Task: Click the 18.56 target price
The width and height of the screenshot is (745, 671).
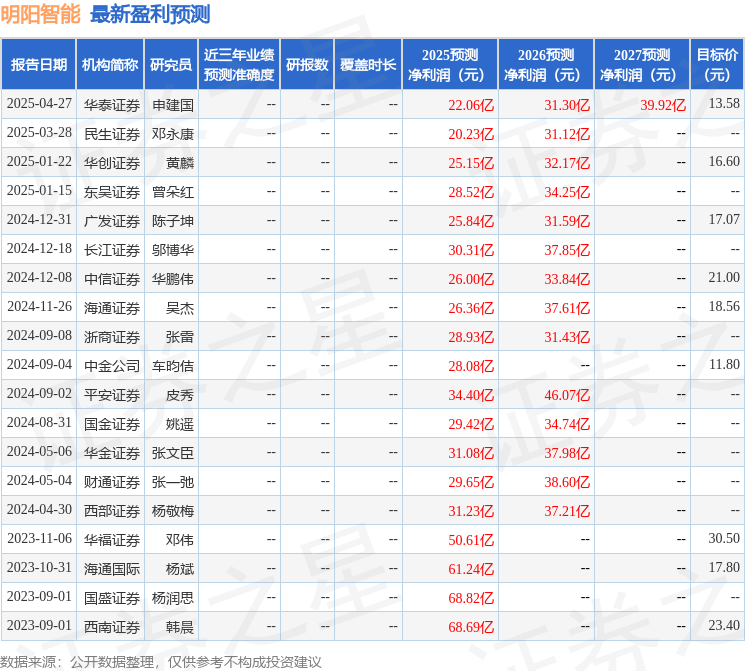Action: (724, 306)
